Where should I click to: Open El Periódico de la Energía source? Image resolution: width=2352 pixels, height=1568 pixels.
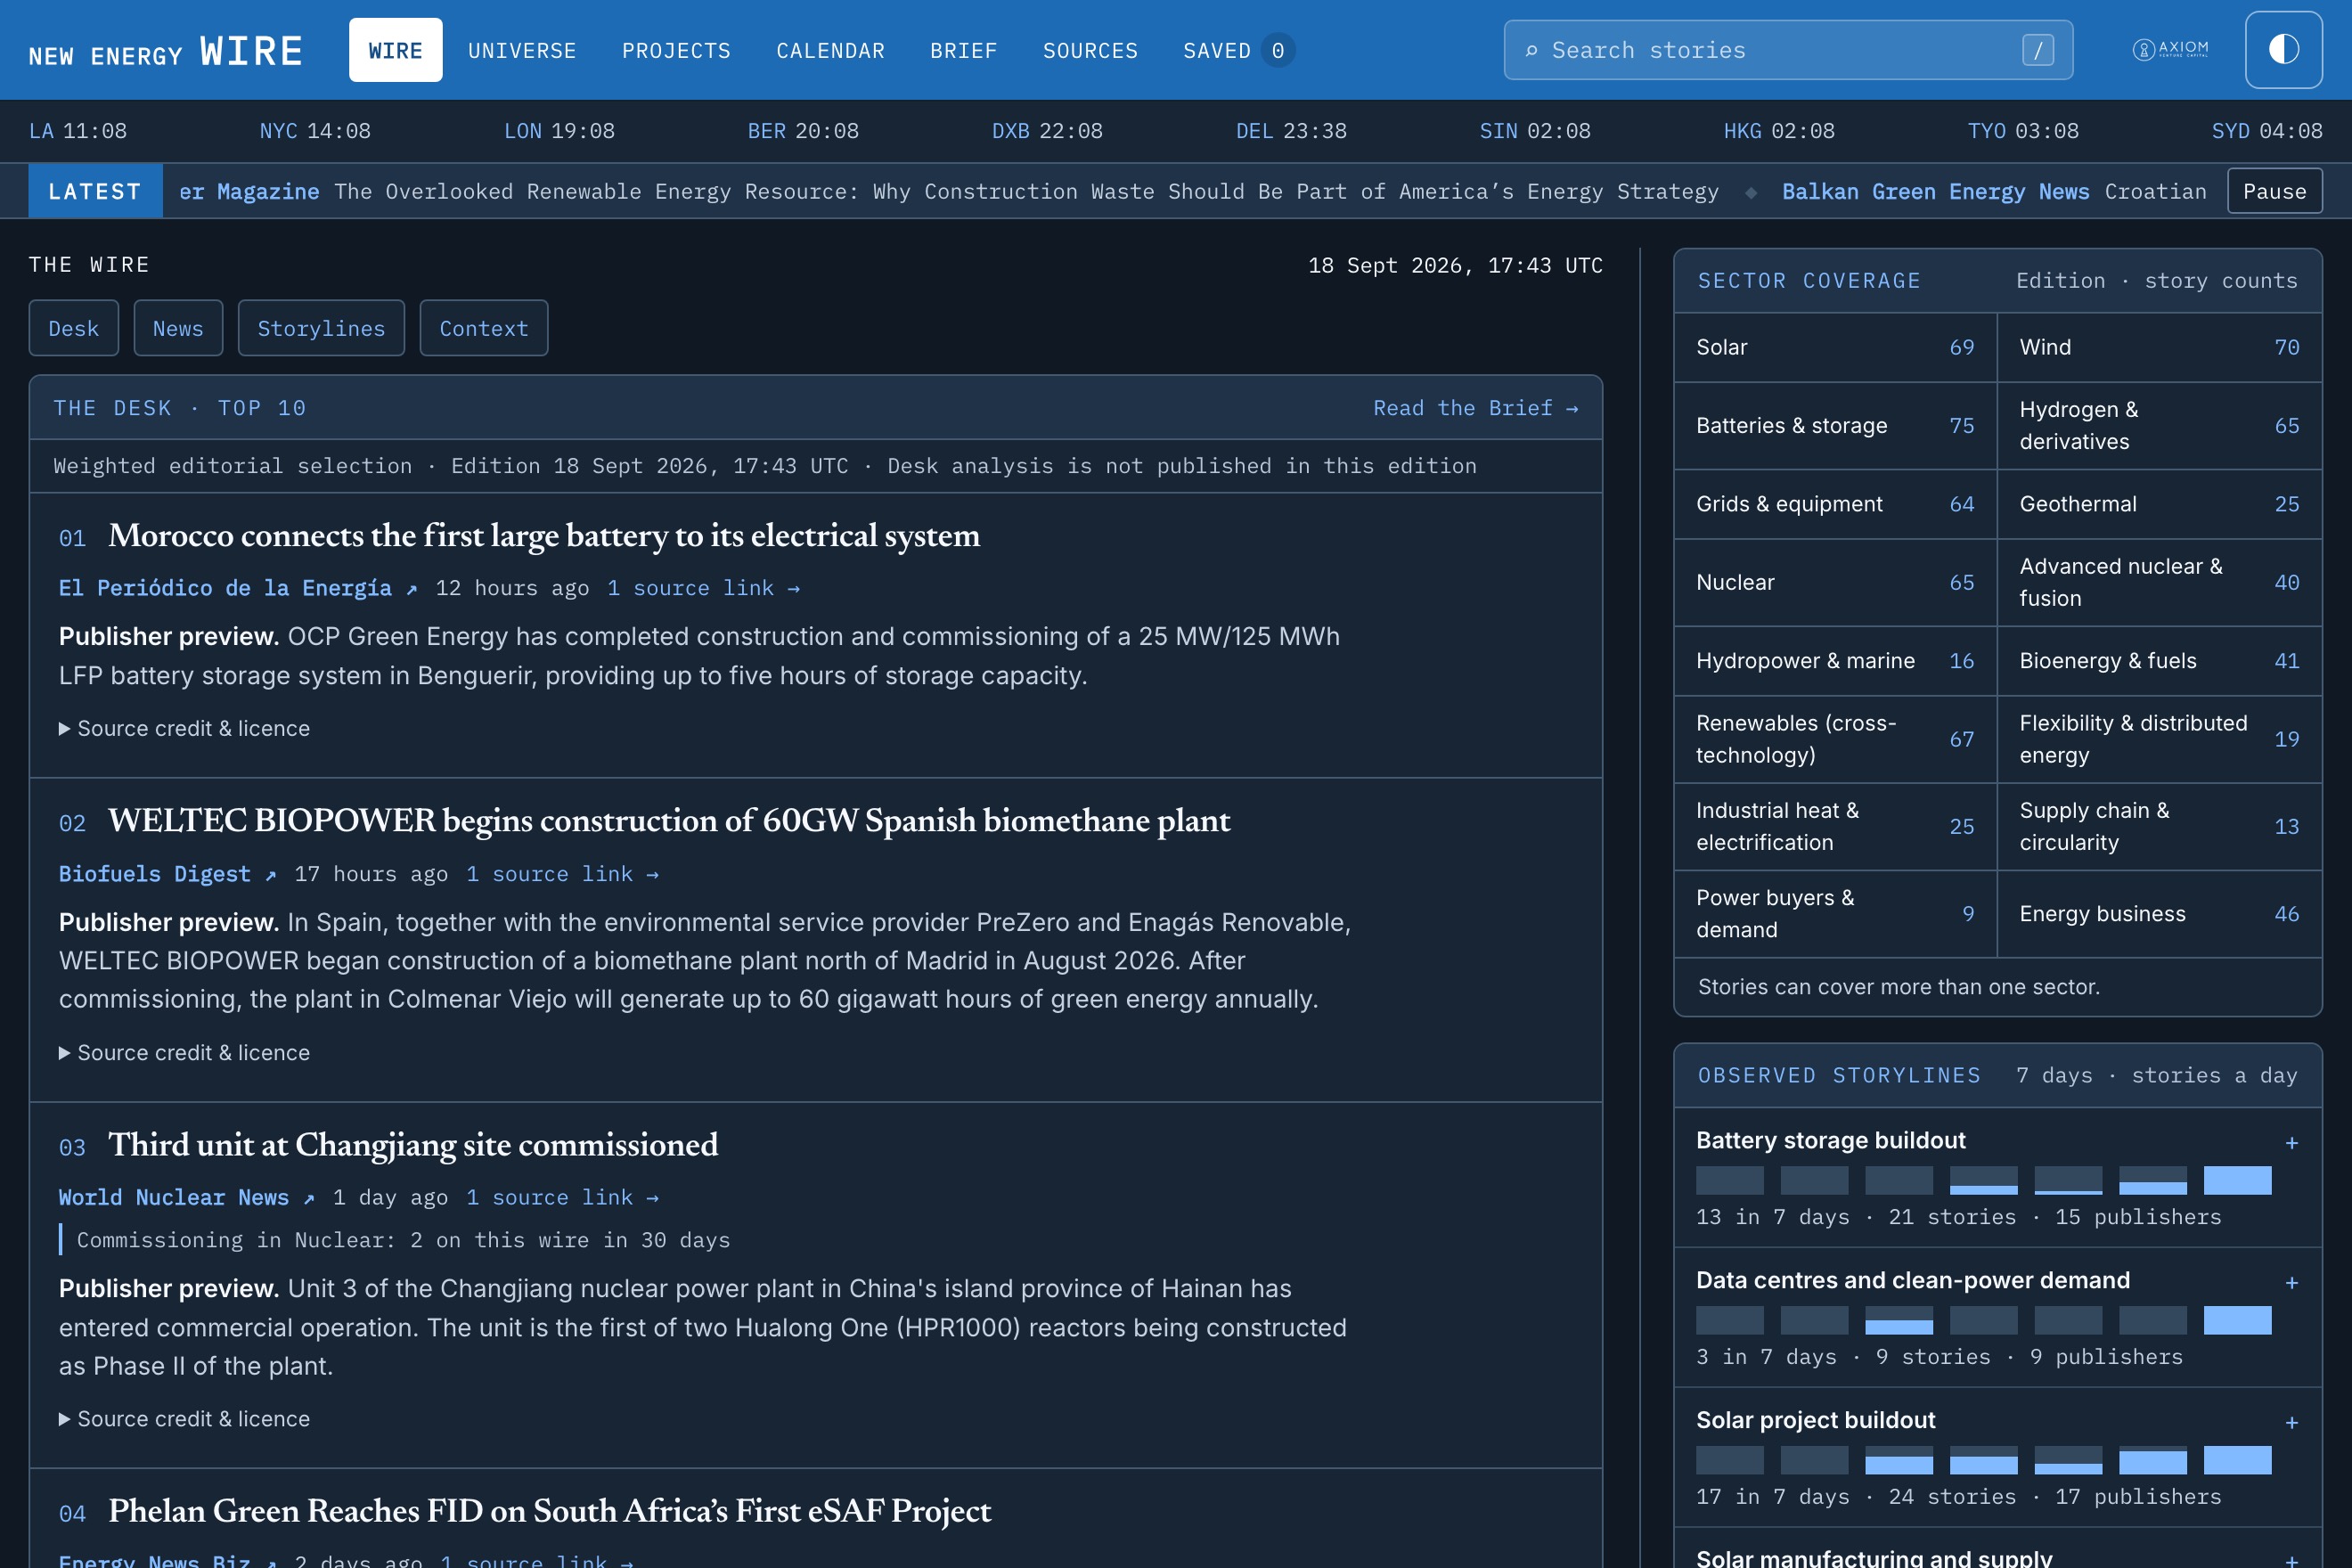[x=237, y=588]
